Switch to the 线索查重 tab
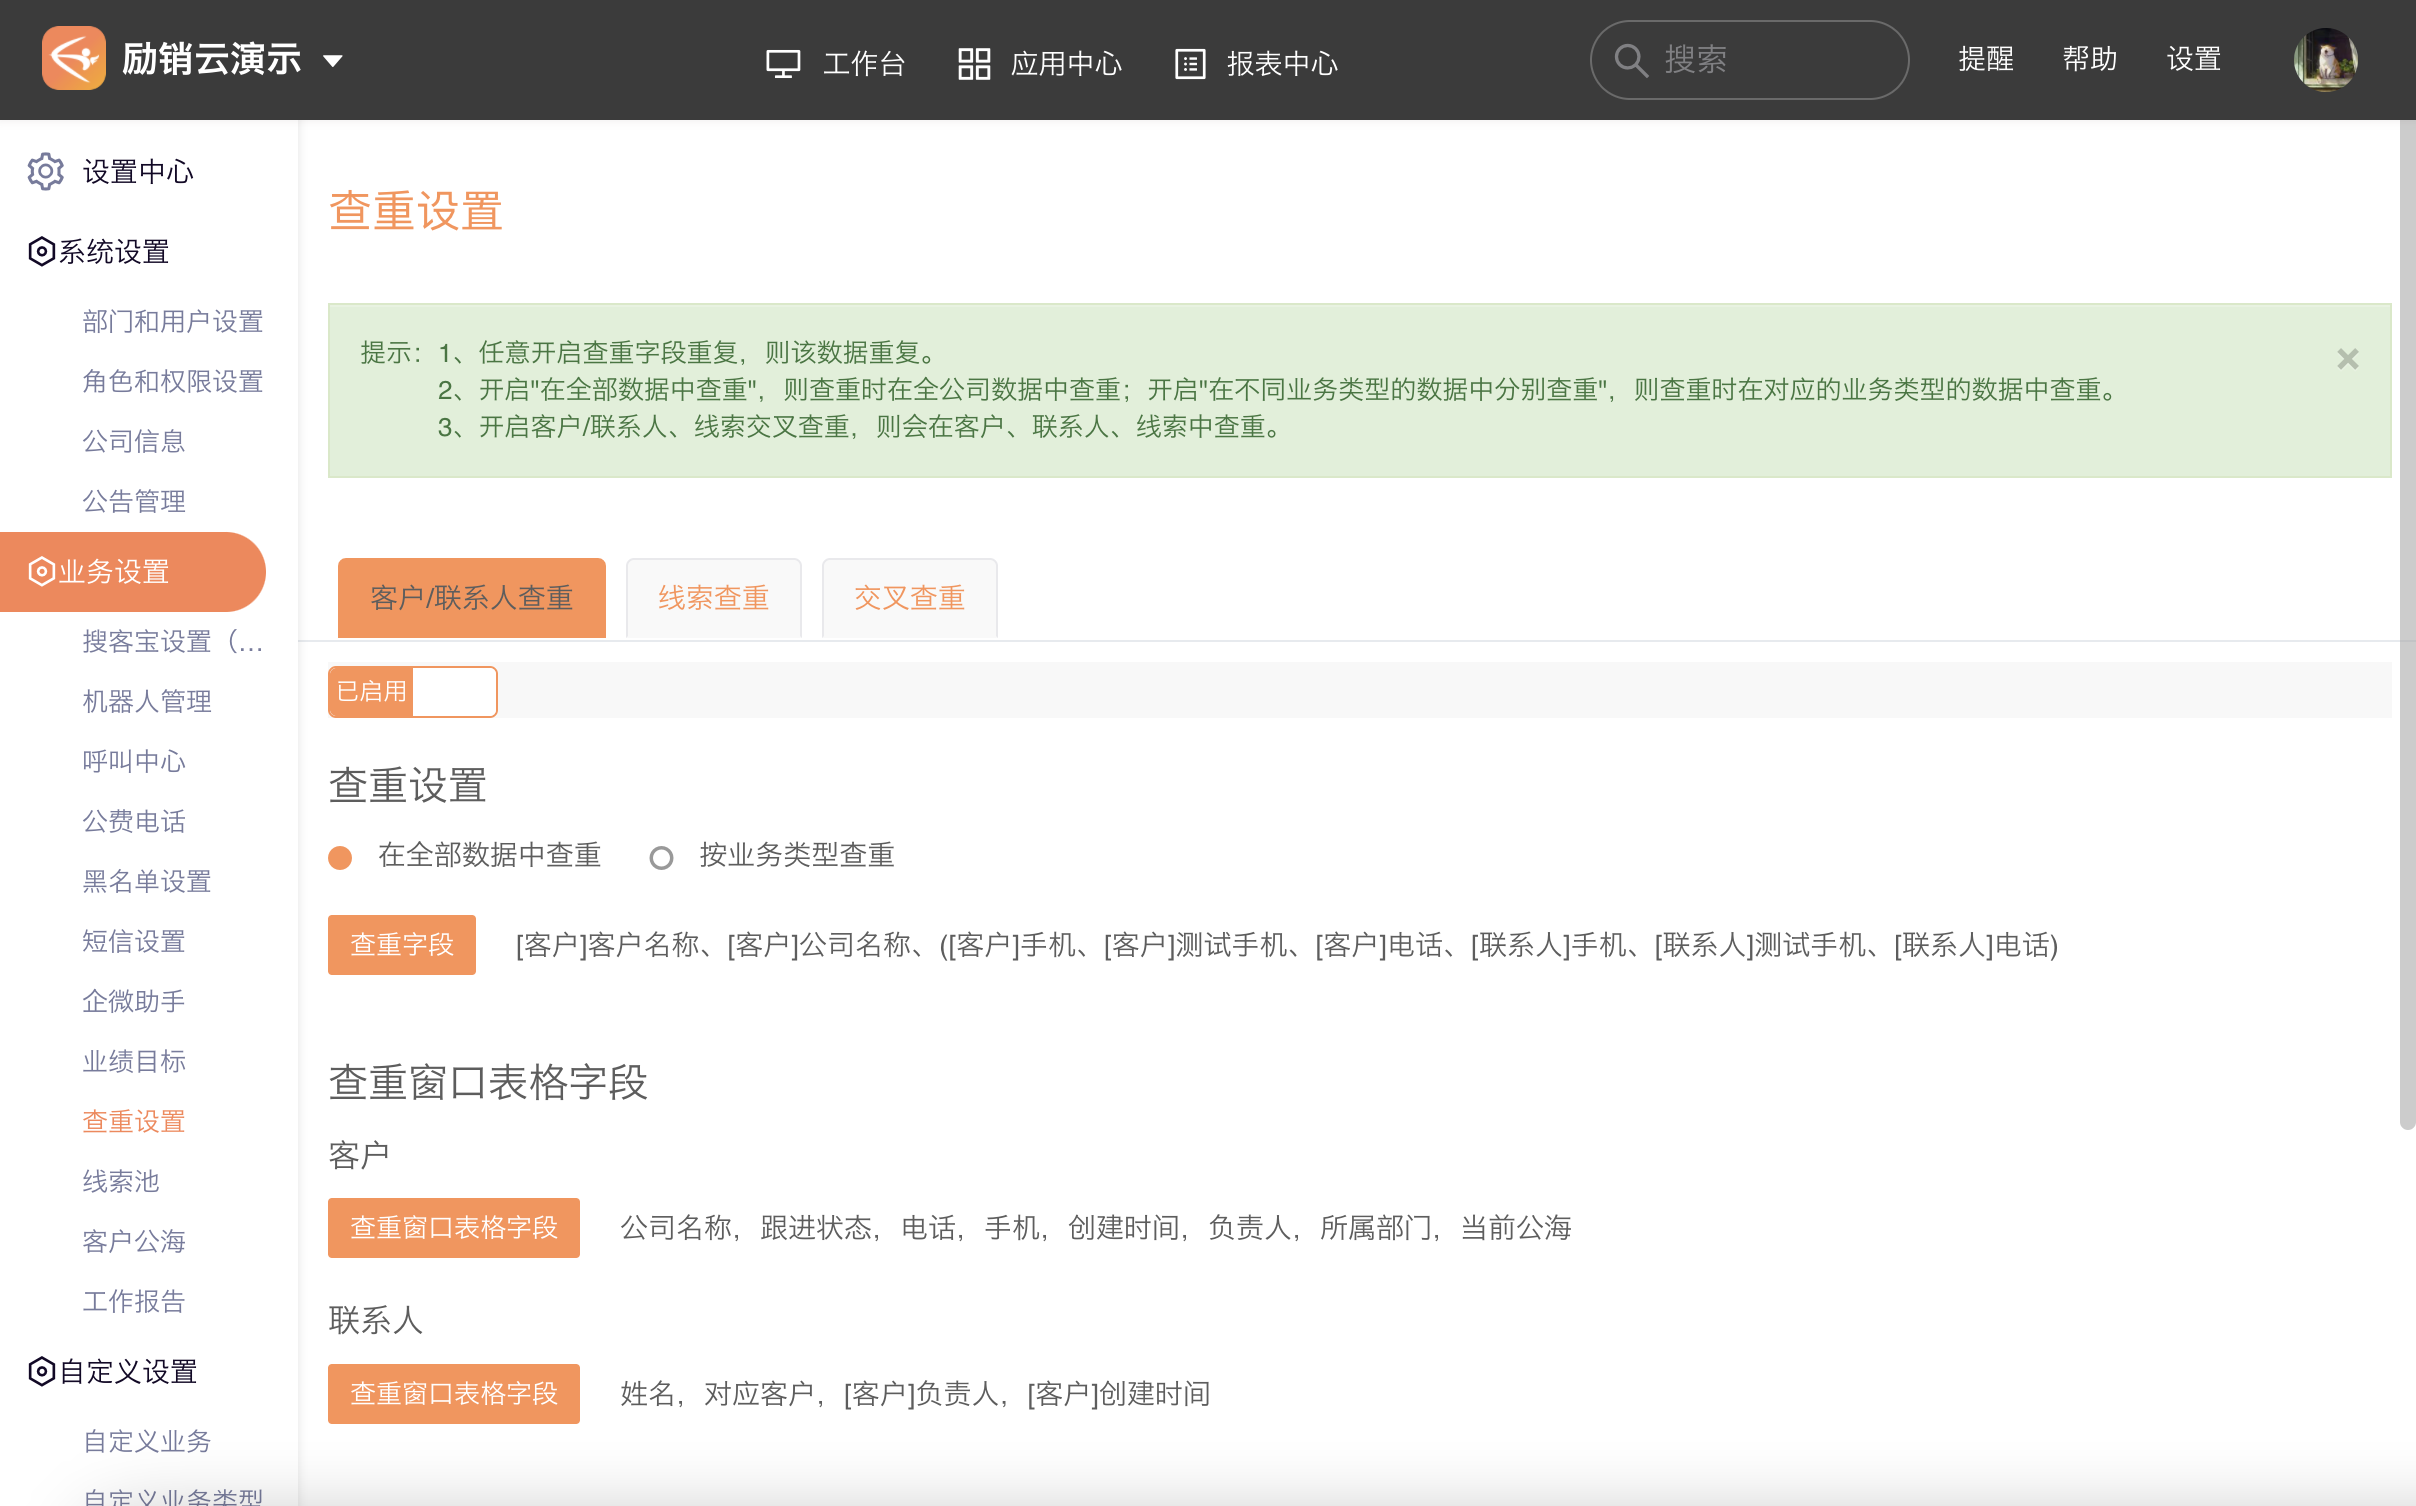 (x=713, y=598)
